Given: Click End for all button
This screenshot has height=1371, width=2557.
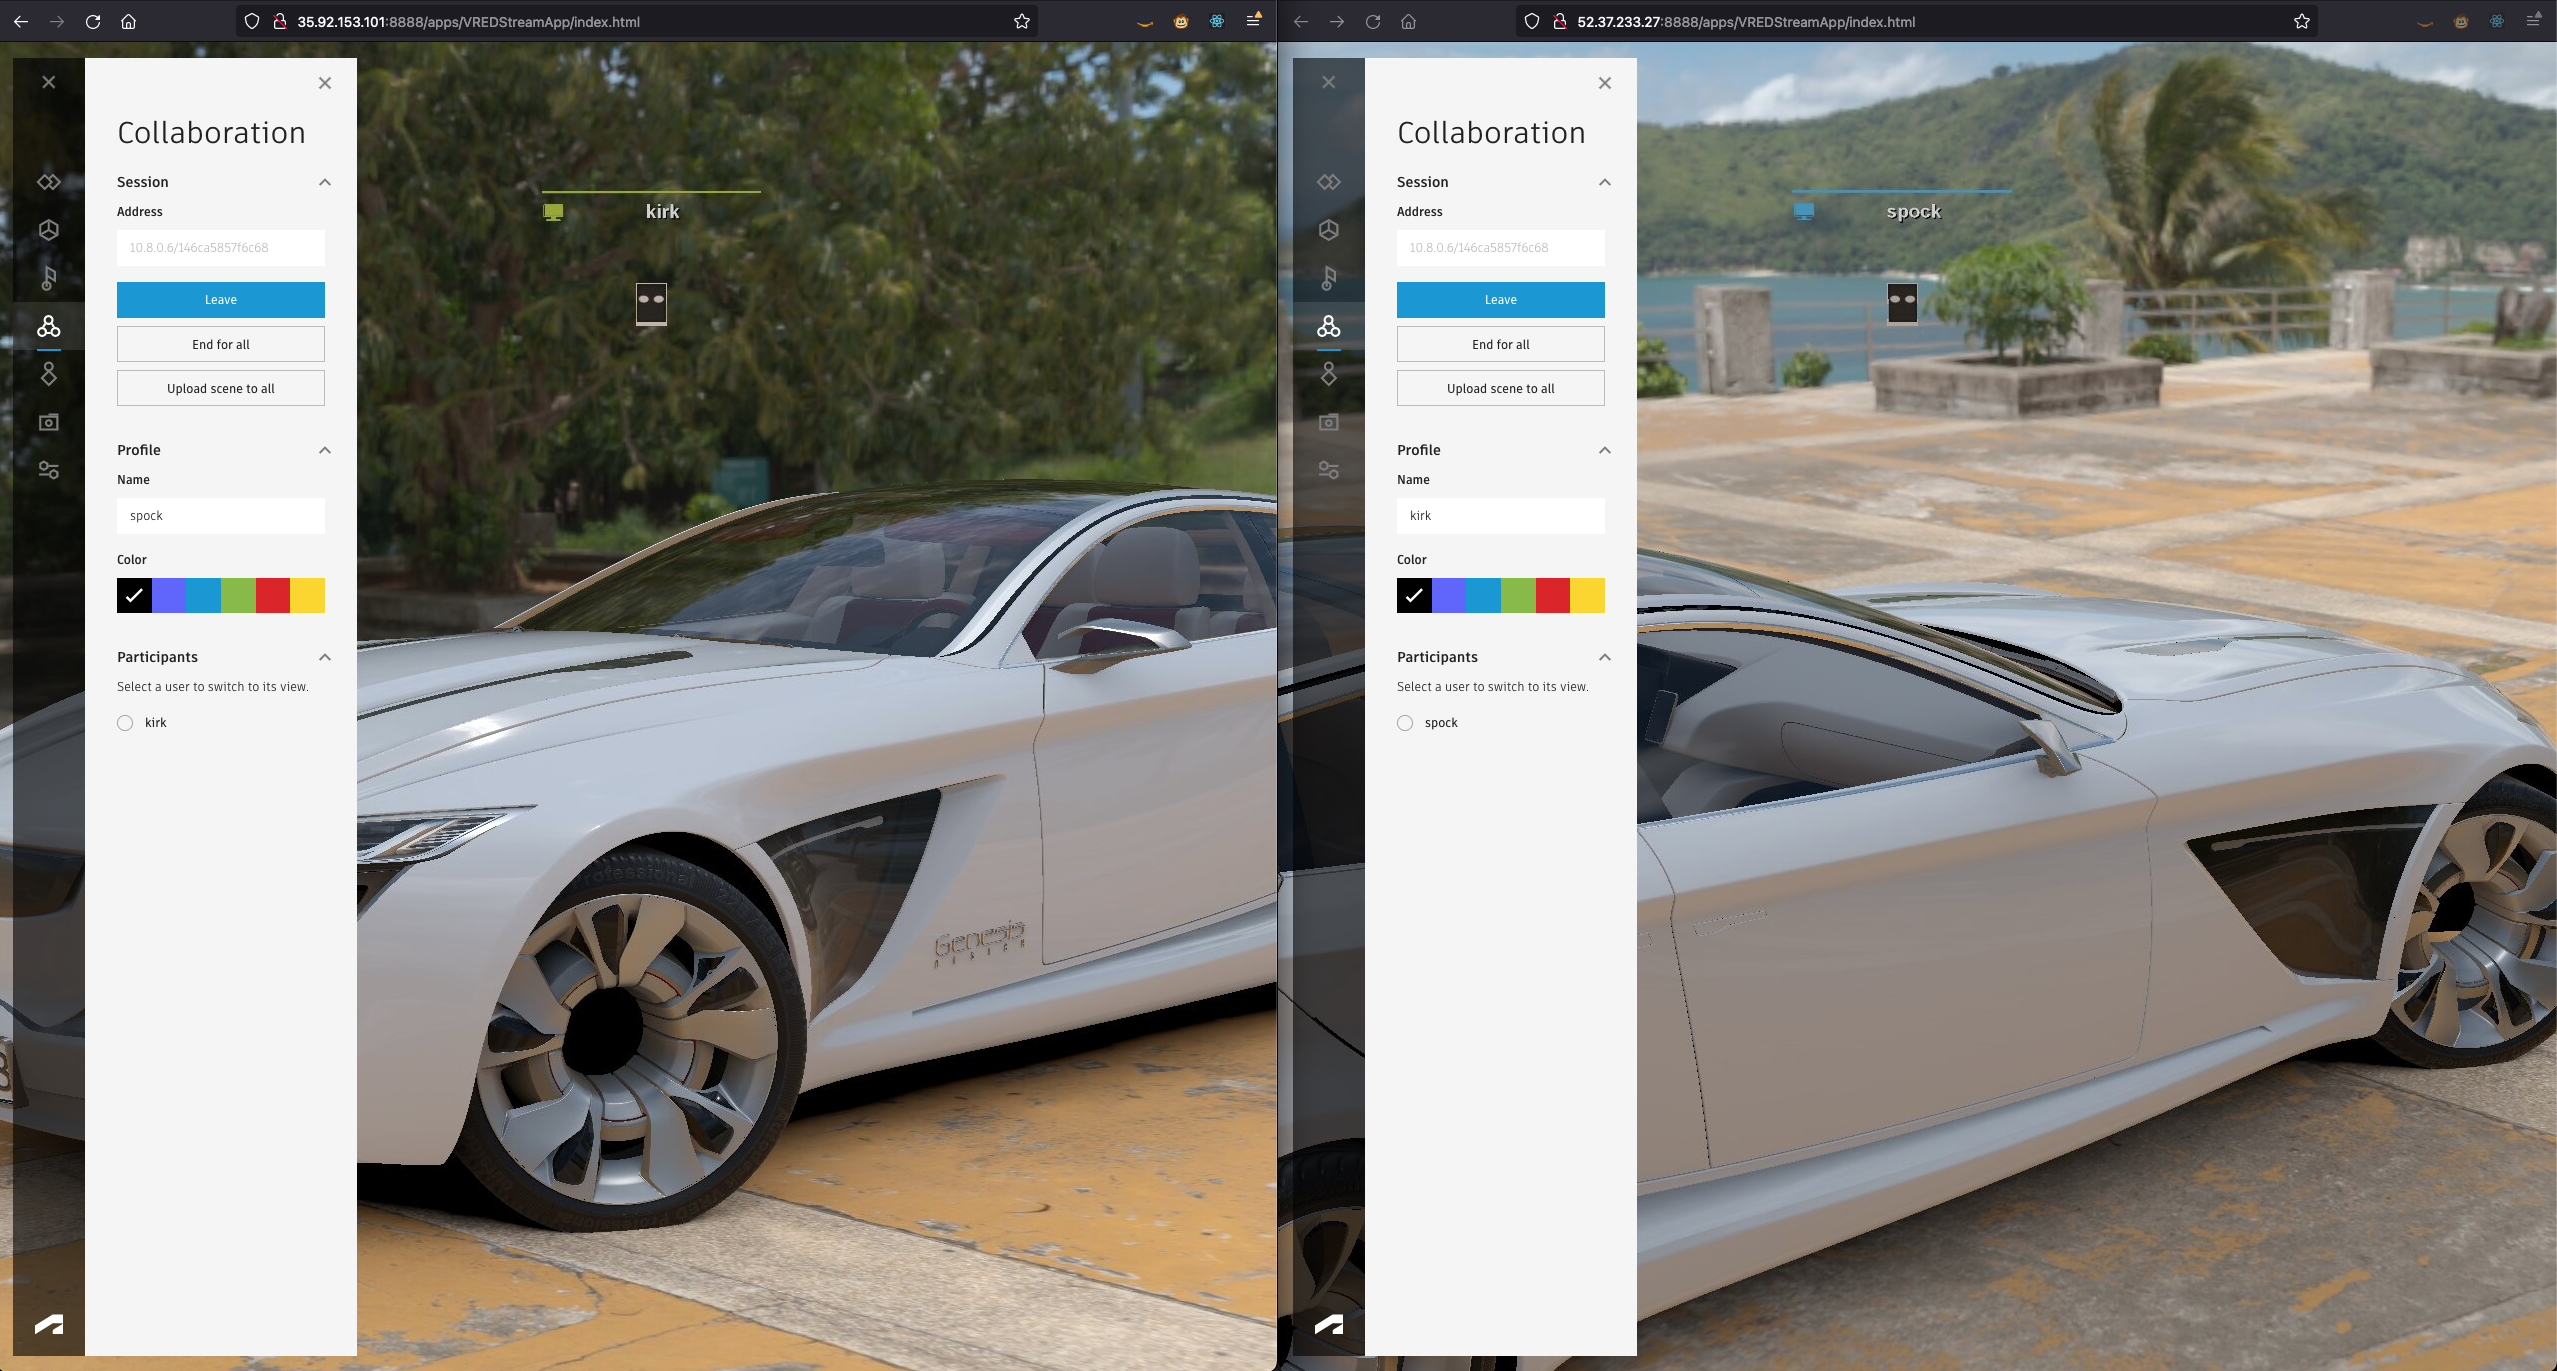Looking at the screenshot, I should 220,343.
